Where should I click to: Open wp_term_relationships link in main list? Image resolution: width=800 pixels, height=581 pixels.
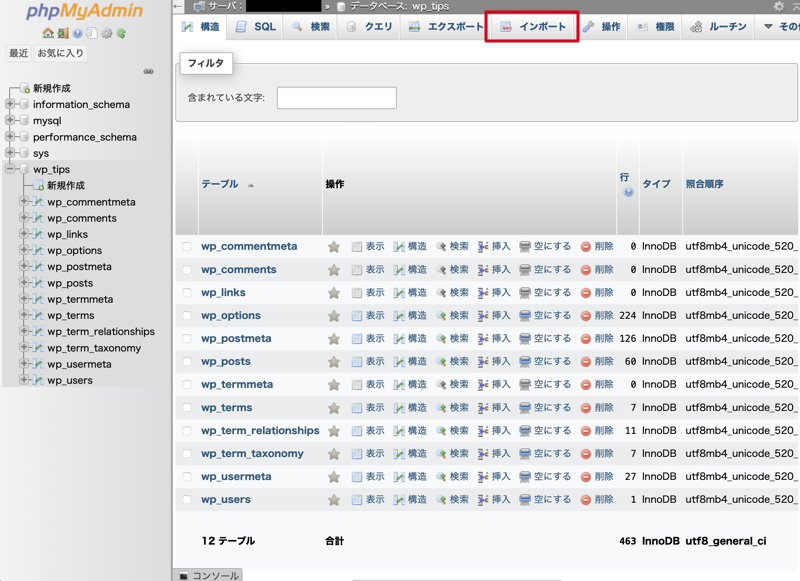point(260,431)
